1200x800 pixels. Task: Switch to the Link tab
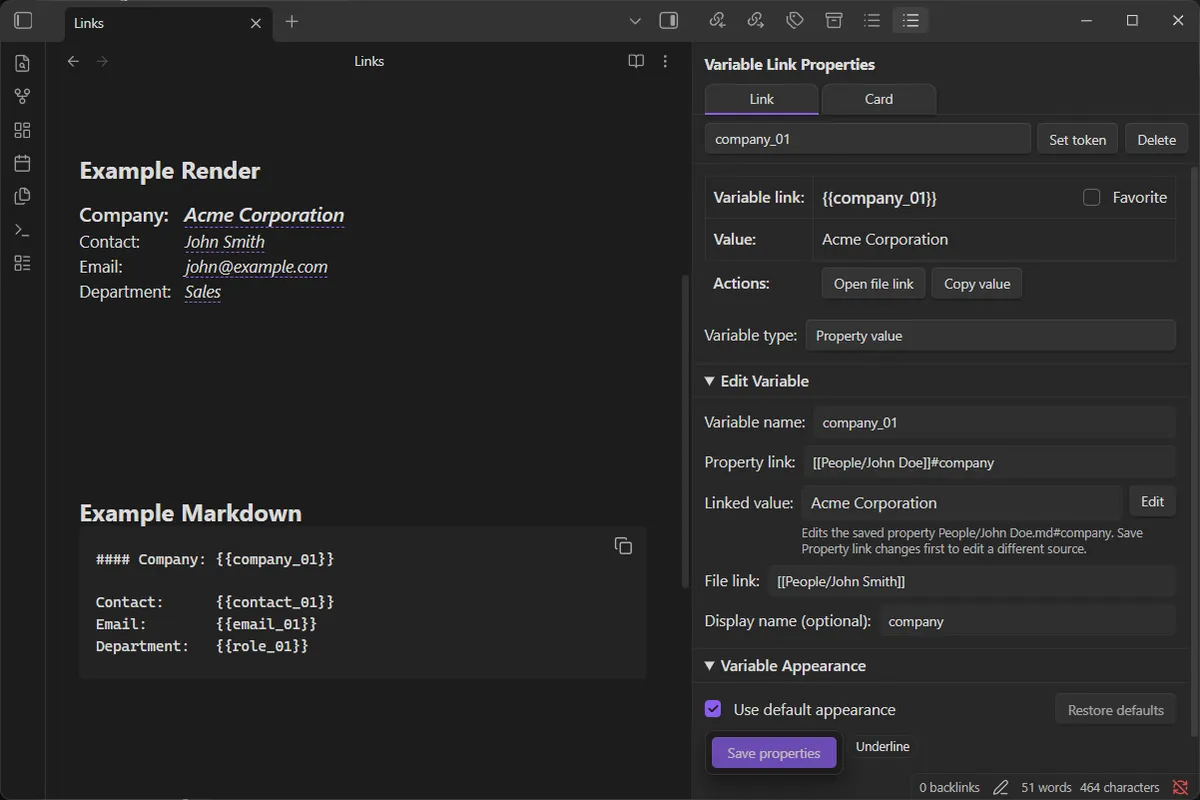coord(762,99)
